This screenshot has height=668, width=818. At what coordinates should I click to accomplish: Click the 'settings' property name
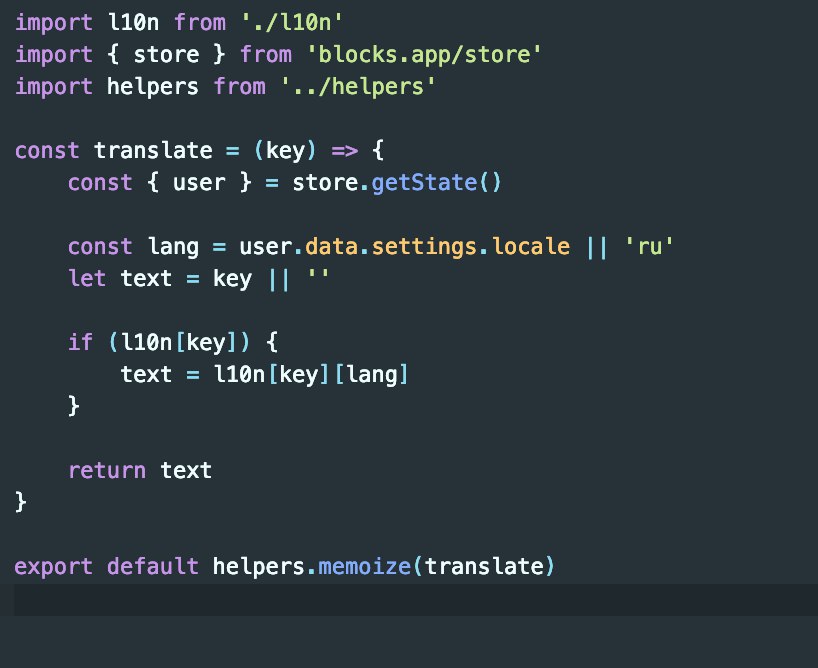[x=424, y=246]
